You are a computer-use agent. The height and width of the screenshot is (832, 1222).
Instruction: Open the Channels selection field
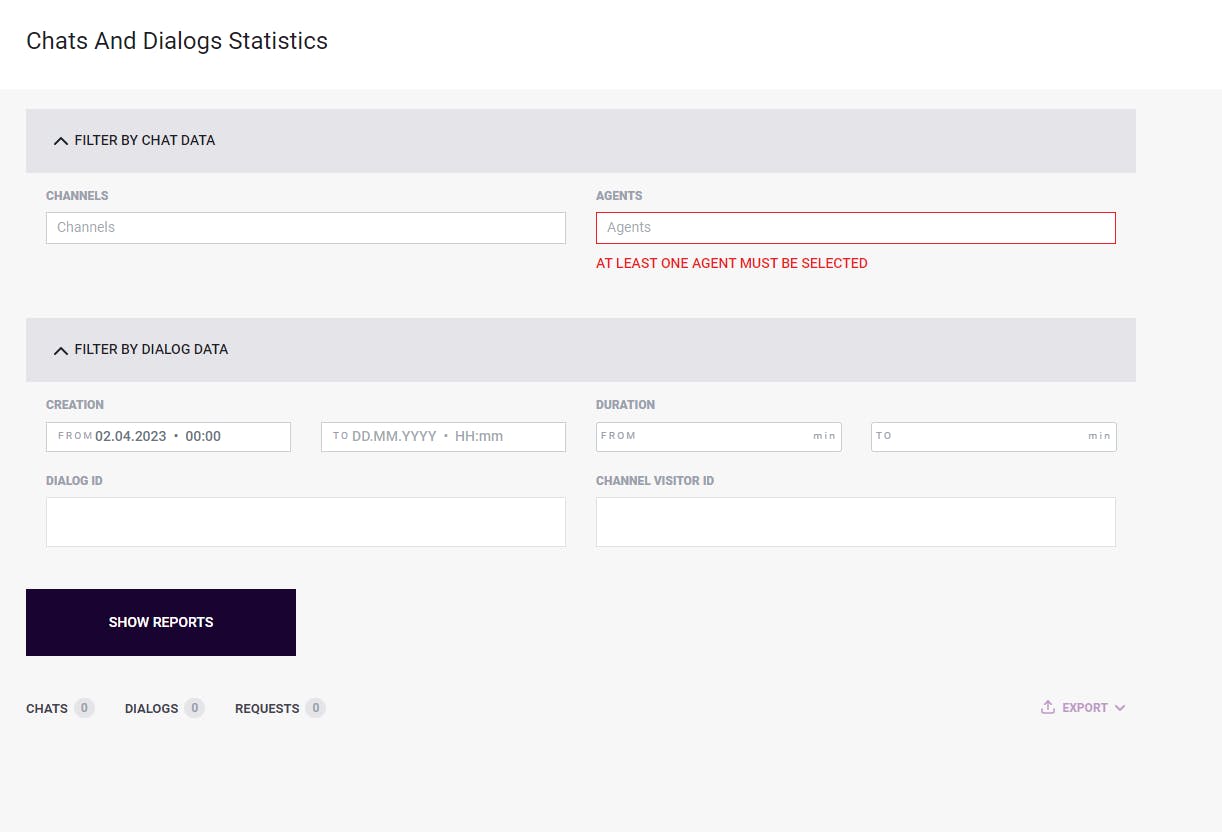pyautogui.click(x=306, y=228)
